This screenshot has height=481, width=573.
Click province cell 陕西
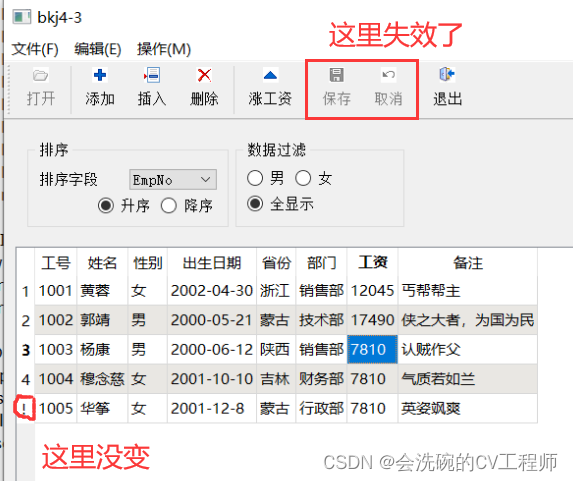276,349
